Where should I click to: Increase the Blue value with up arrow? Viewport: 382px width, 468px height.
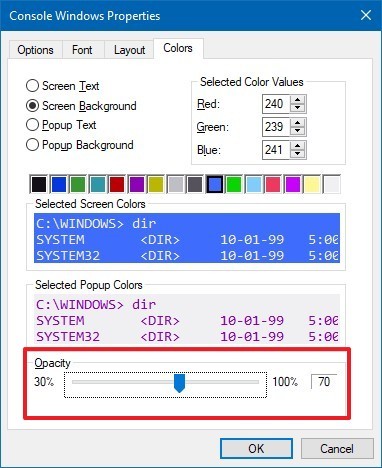[298, 146]
